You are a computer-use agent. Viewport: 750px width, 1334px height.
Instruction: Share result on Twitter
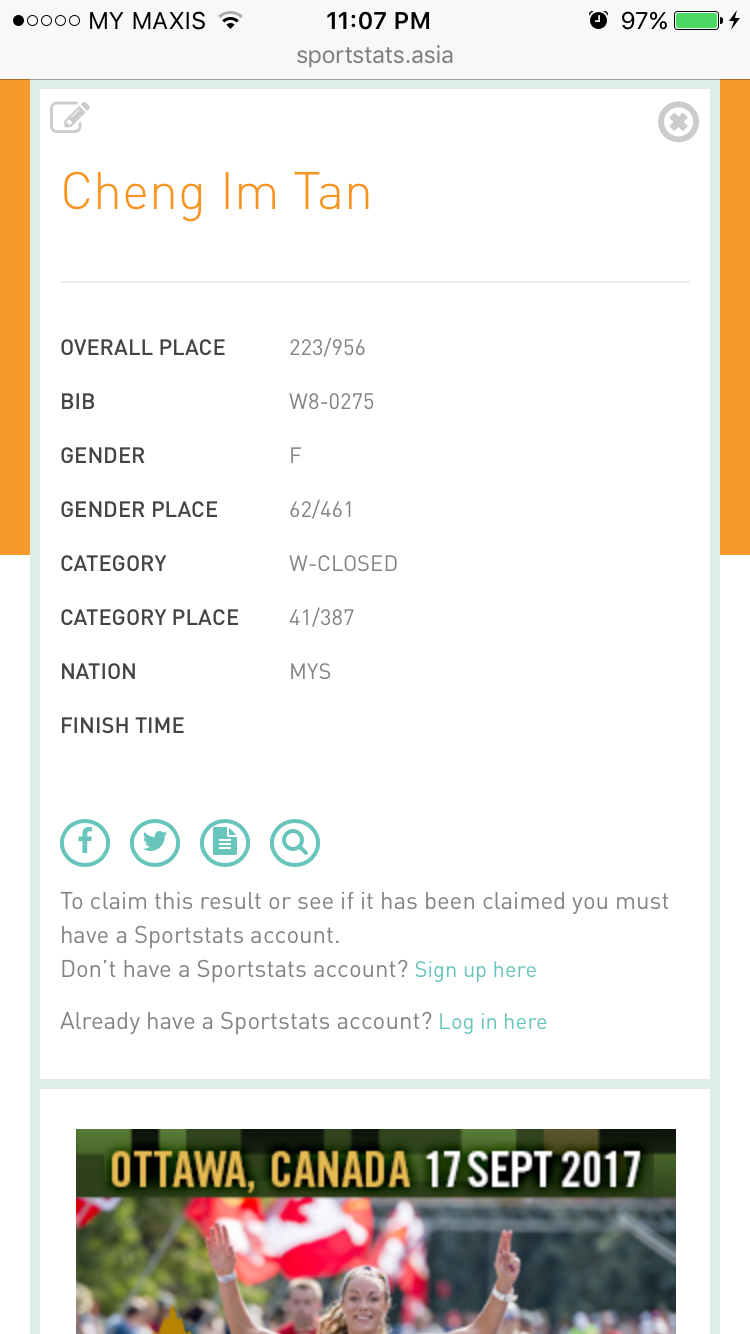pos(155,843)
